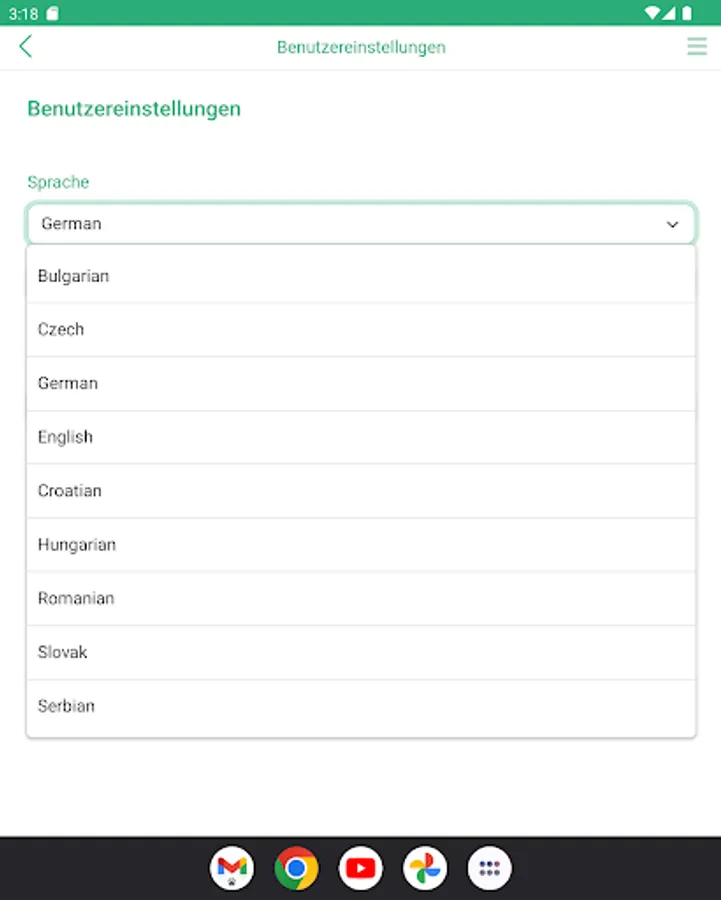721x900 pixels.
Task: Choose Romanian language option
Action: (x=361, y=598)
